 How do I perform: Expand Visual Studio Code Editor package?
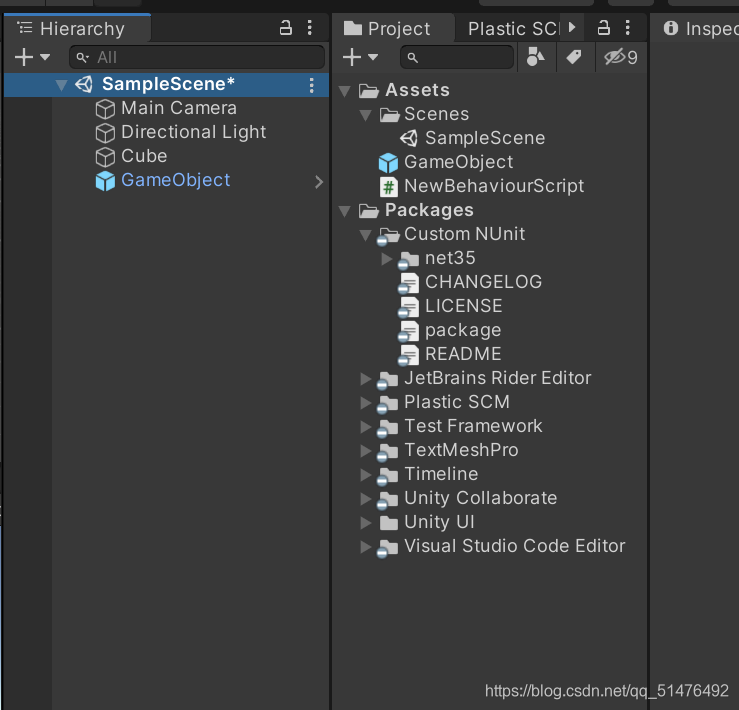pyautogui.click(x=366, y=547)
